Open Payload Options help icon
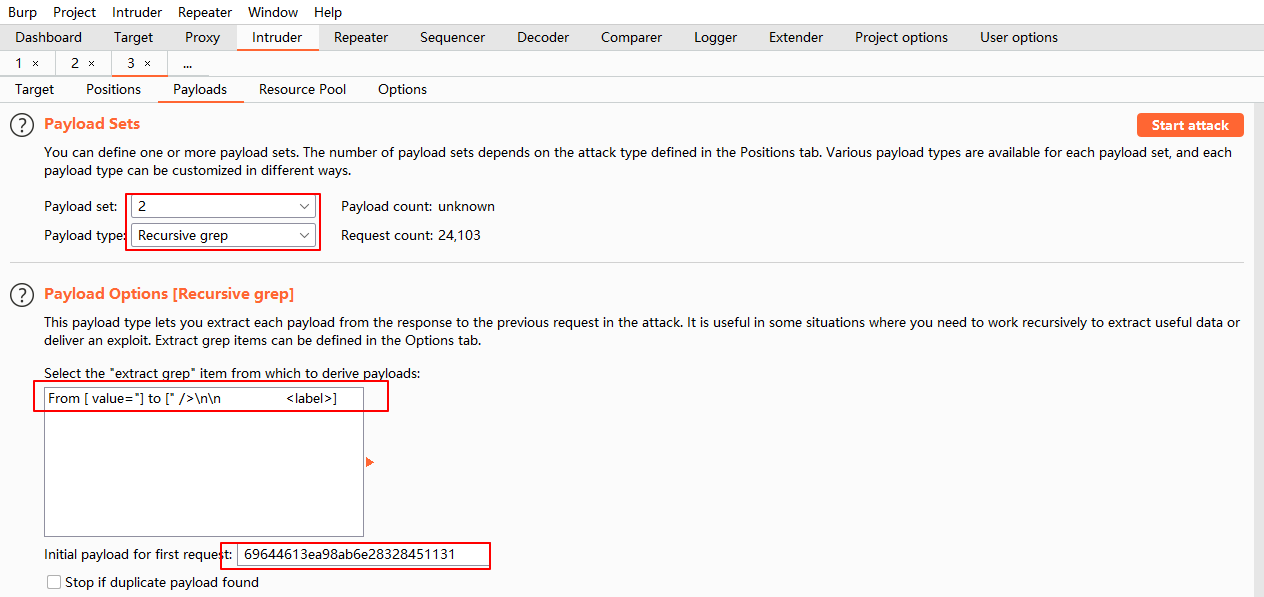 point(22,295)
